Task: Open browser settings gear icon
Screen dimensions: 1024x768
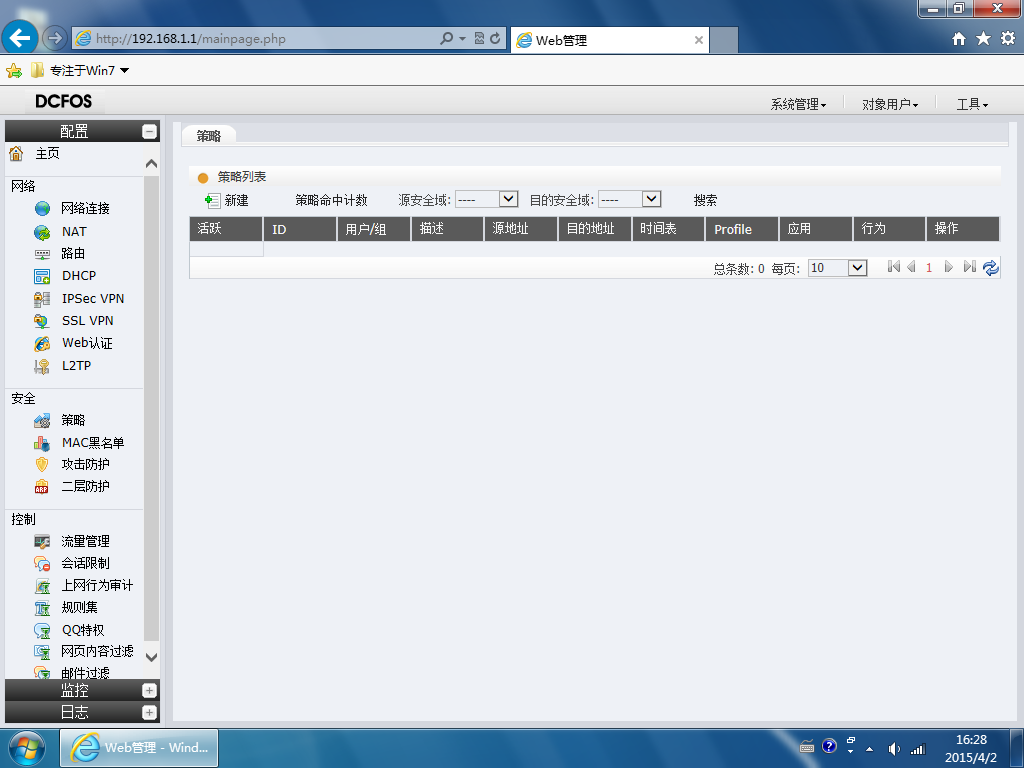Action: point(1008,39)
